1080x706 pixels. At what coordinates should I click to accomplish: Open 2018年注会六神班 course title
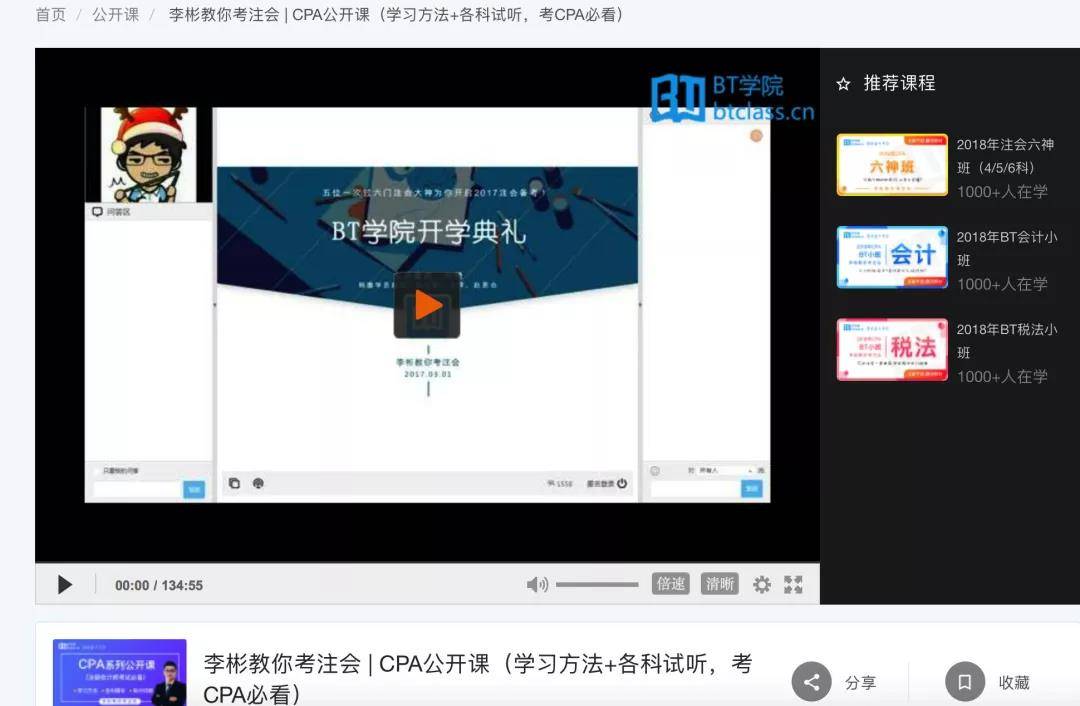1005,156
